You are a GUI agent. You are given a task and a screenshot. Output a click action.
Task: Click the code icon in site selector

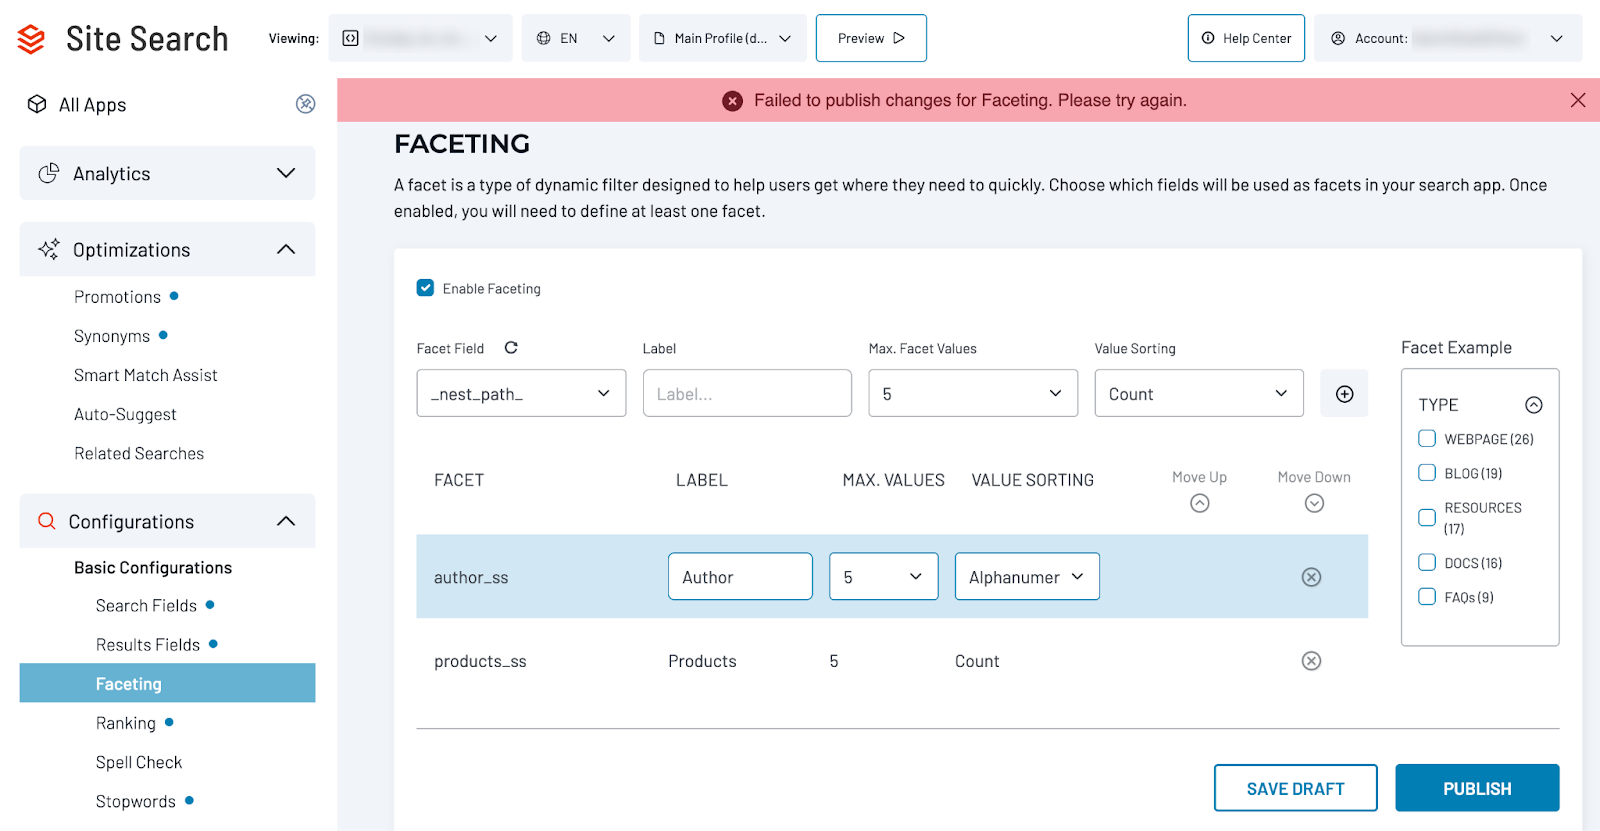coord(350,38)
